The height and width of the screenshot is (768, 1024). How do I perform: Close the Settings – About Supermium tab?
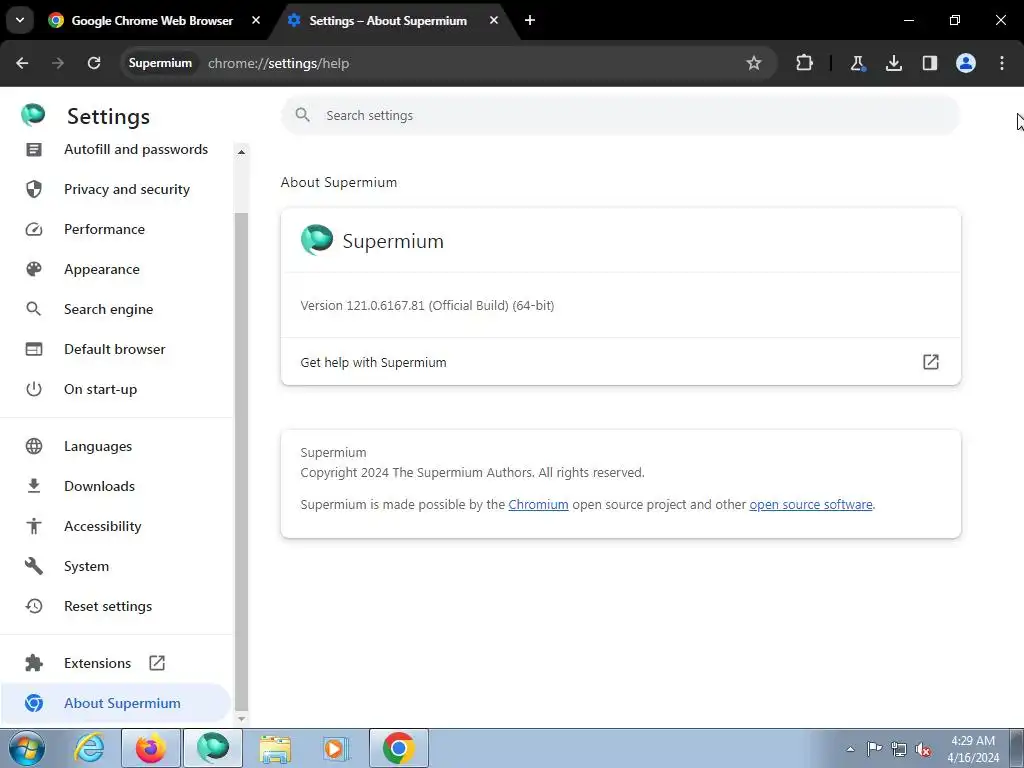coord(494,20)
